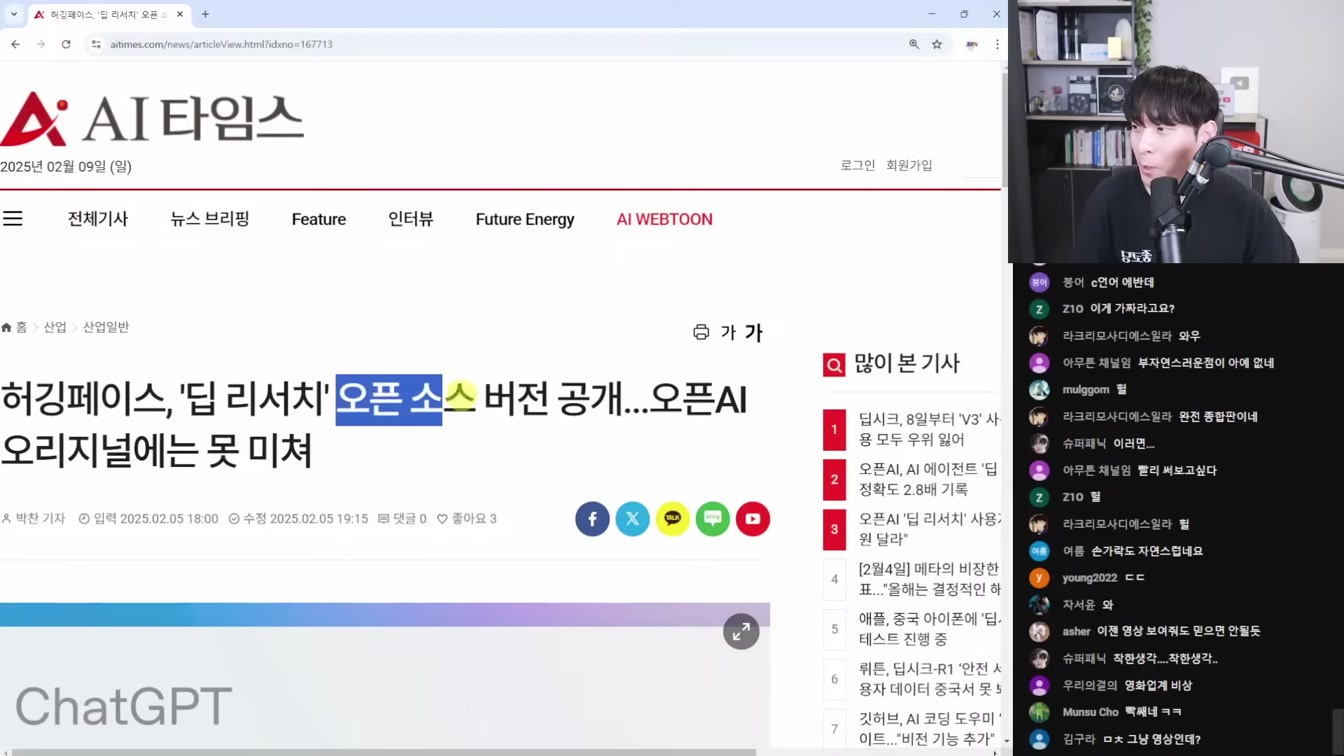Click chat user young2022 avatar
The image size is (1344, 756).
click(1040, 578)
